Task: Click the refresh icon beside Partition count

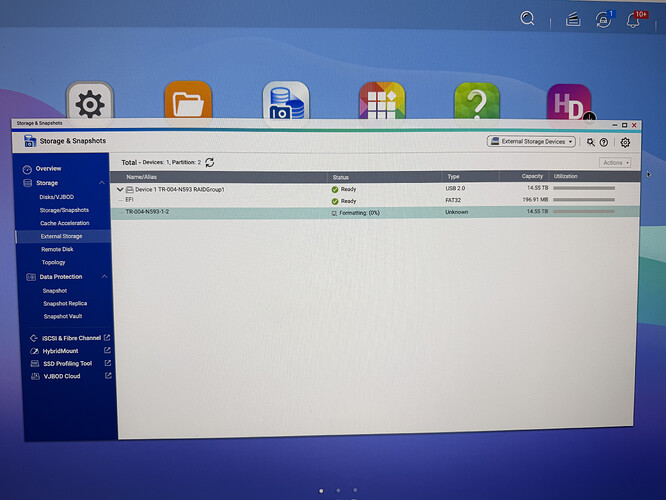Action: 210,162
